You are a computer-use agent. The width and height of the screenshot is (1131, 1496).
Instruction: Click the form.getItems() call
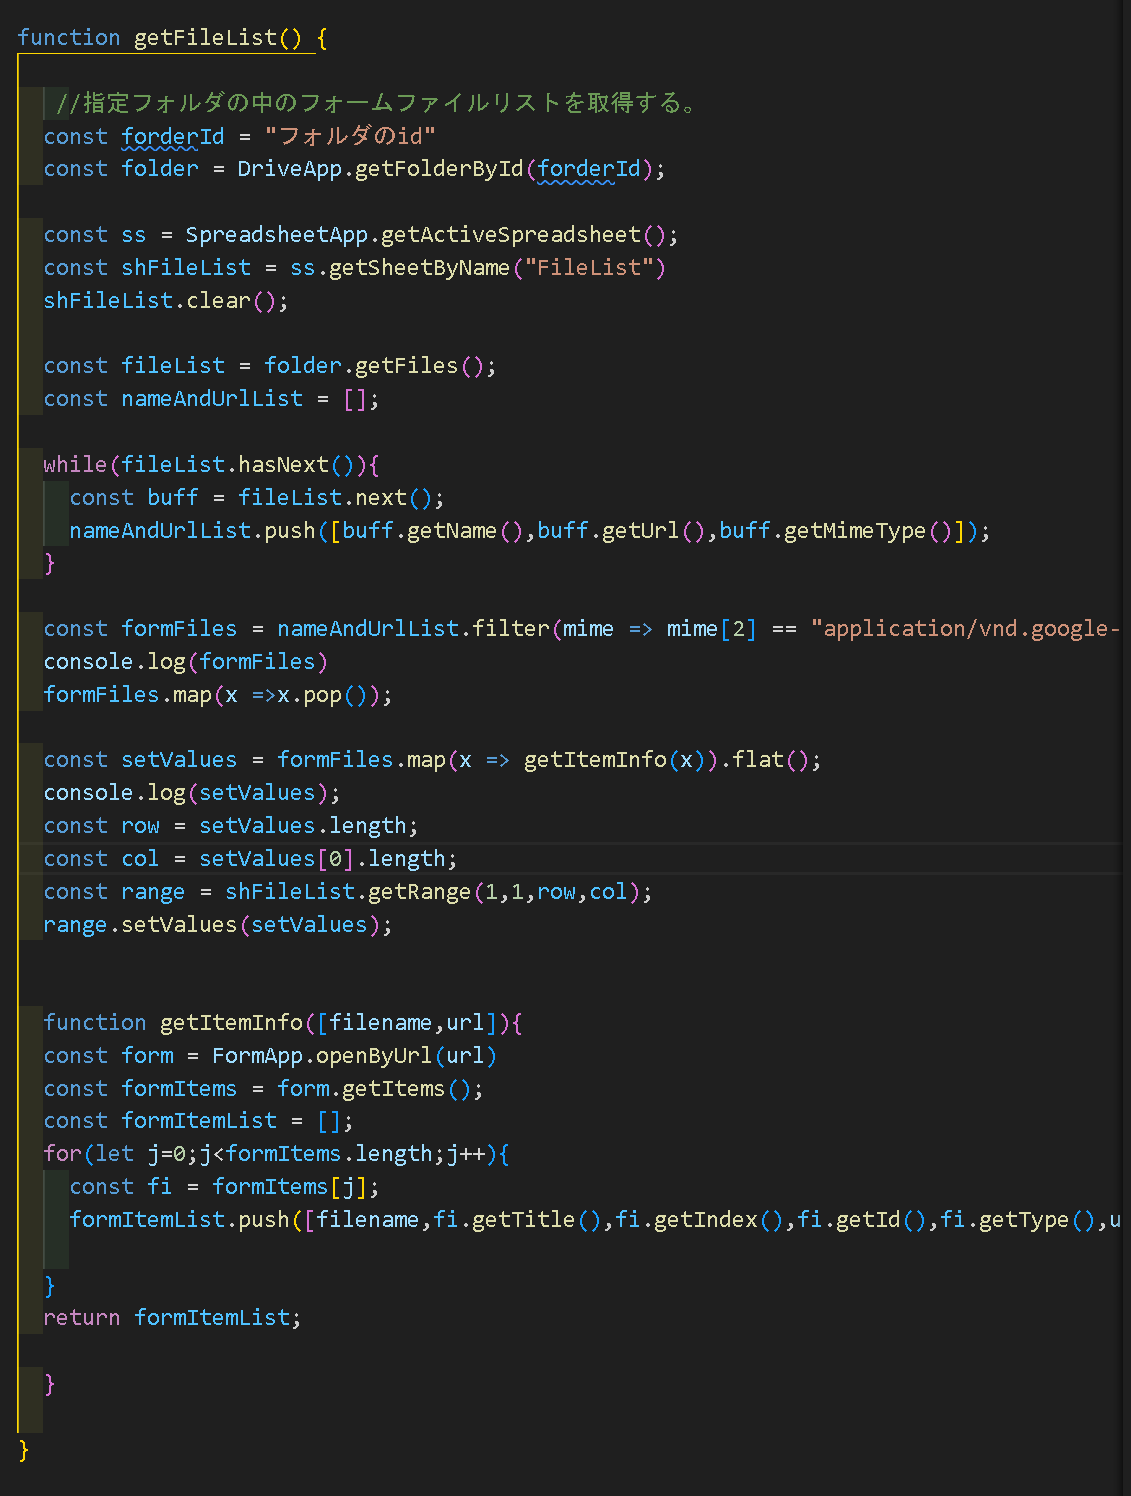click(x=380, y=1089)
